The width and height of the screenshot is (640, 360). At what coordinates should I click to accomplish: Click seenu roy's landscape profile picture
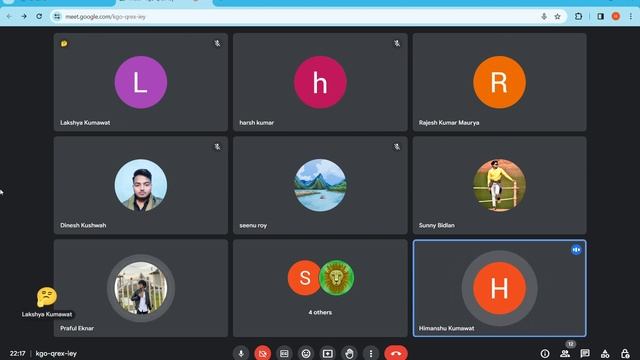320,185
